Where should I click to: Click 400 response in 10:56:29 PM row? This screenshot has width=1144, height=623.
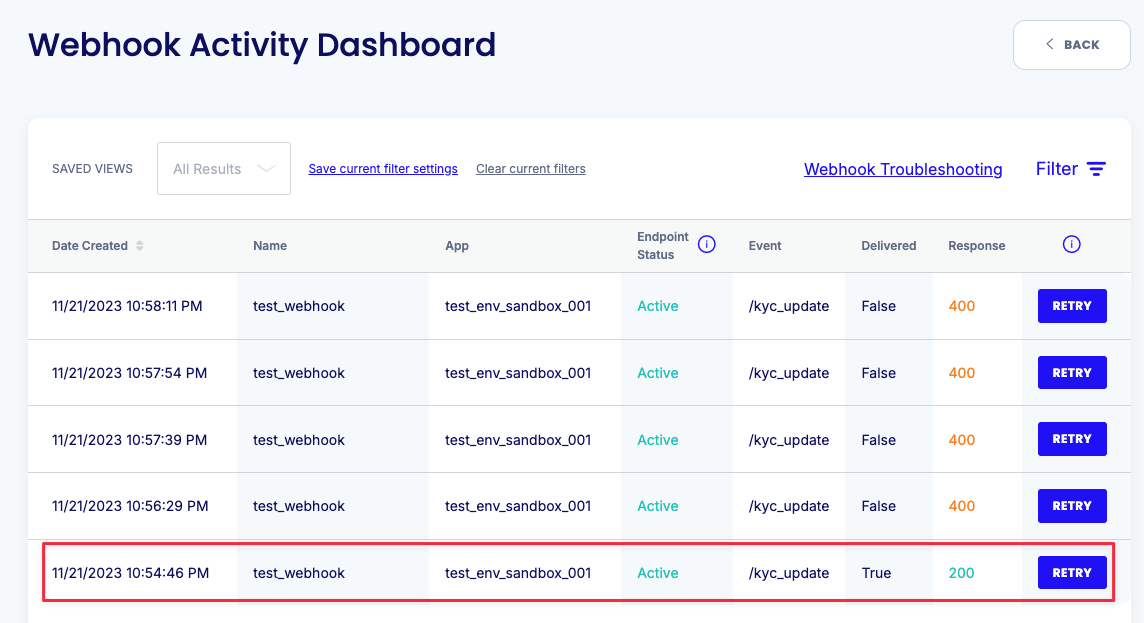click(962, 506)
